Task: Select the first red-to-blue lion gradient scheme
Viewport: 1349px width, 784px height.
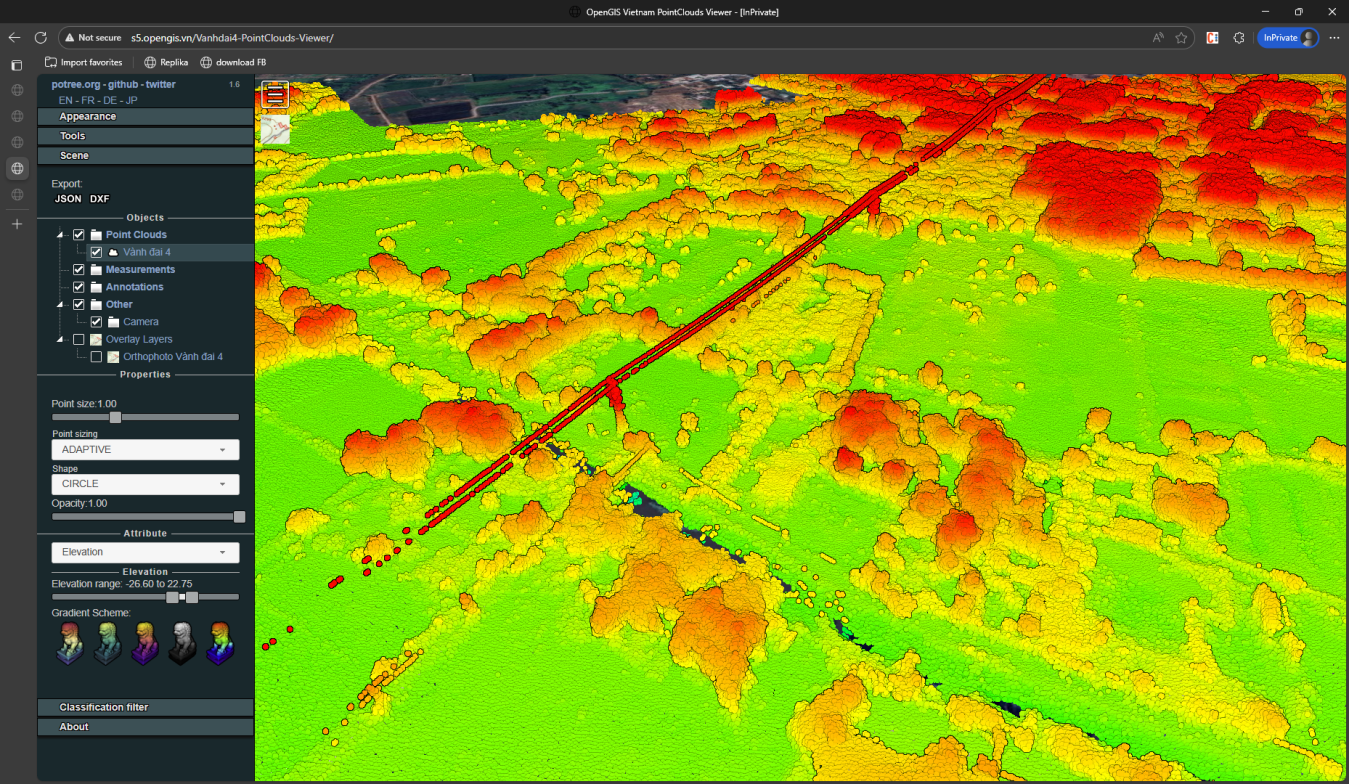Action: coord(69,643)
